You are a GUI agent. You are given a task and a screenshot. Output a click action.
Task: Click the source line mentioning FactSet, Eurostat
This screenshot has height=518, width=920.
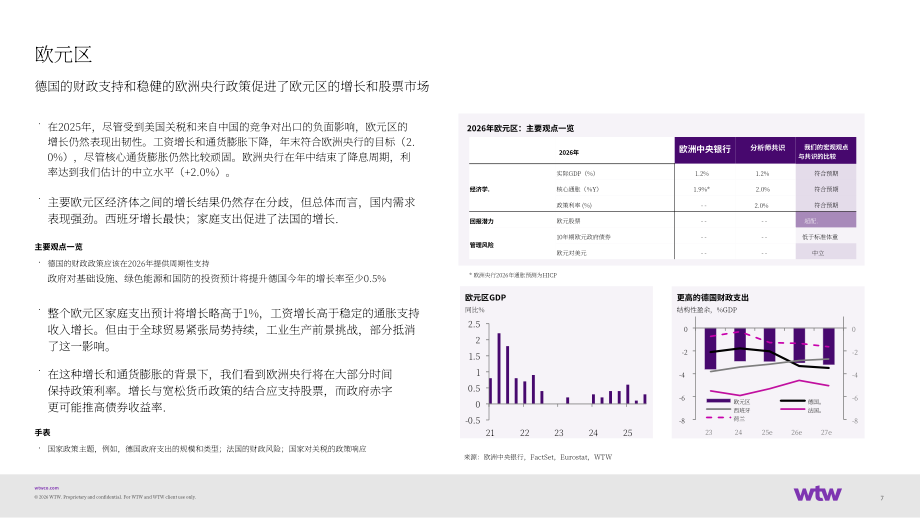point(538,457)
